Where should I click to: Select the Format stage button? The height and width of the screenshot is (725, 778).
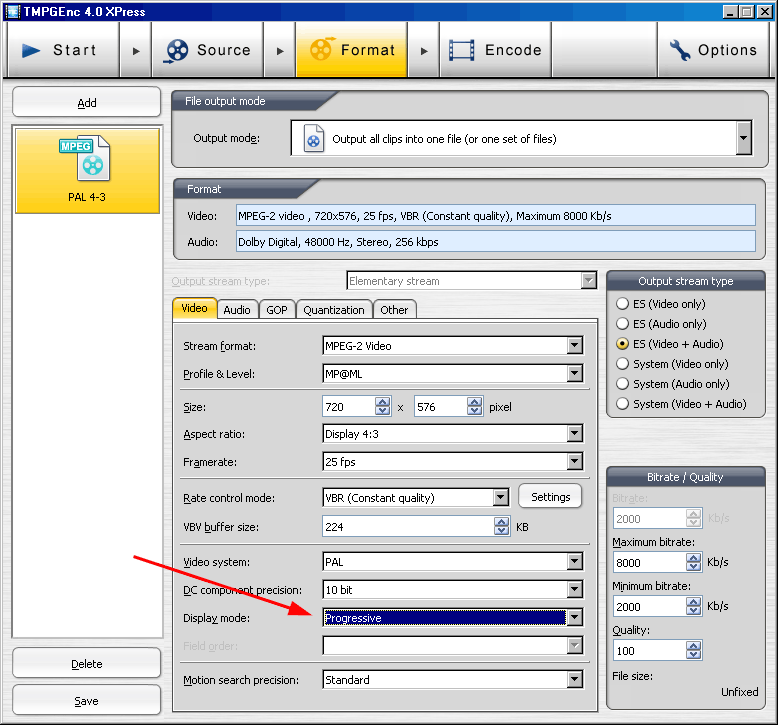tap(352, 50)
